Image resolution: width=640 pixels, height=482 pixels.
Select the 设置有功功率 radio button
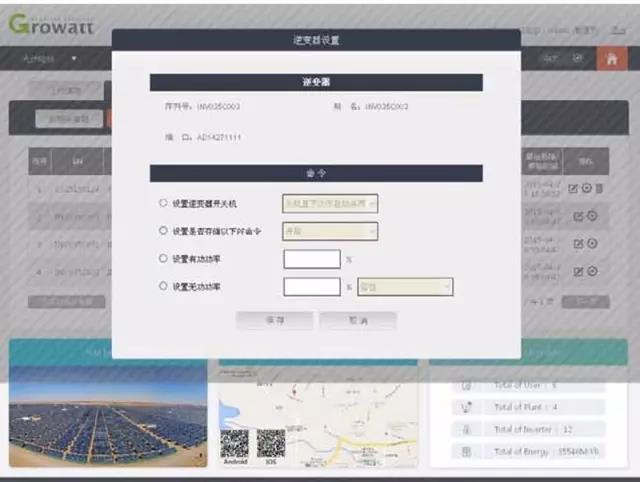(164, 258)
